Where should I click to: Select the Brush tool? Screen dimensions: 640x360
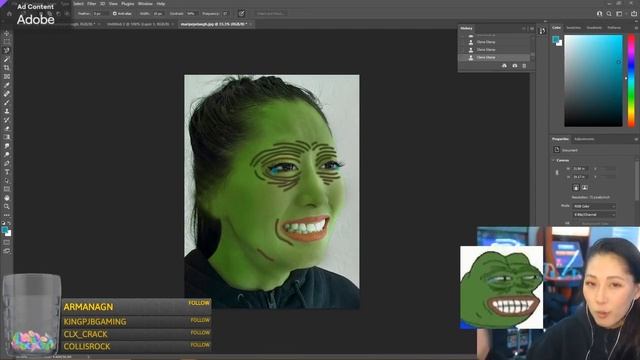pos(7,102)
